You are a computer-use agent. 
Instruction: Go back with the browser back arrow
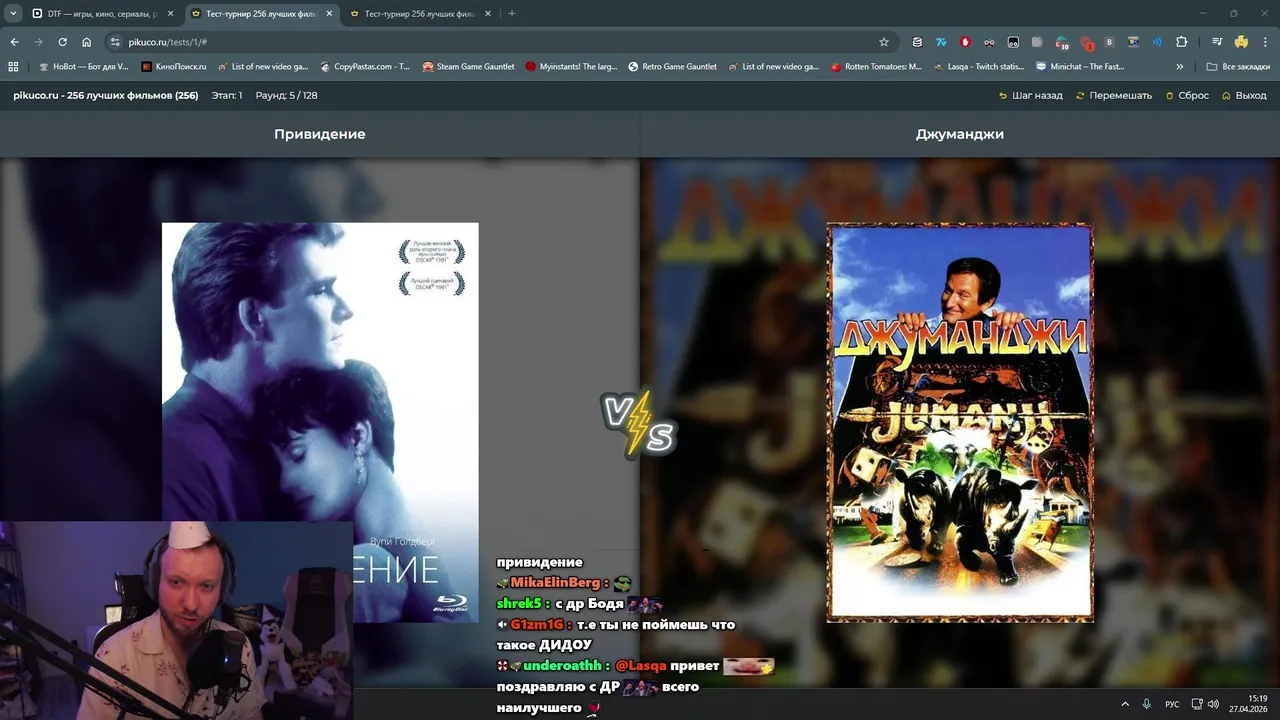(14, 42)
